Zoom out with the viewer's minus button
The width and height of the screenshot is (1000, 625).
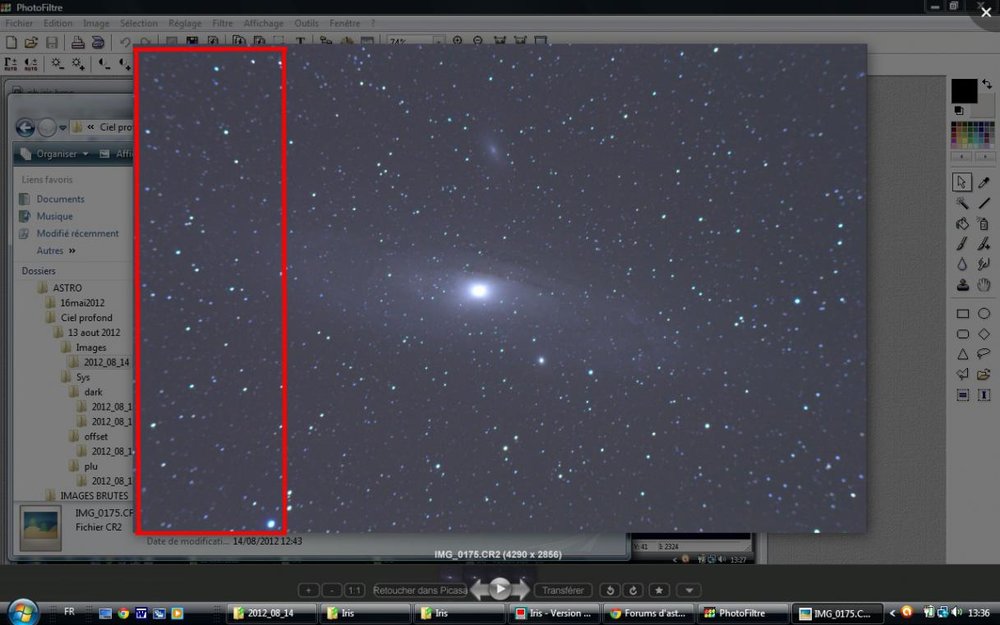point(332,591)
